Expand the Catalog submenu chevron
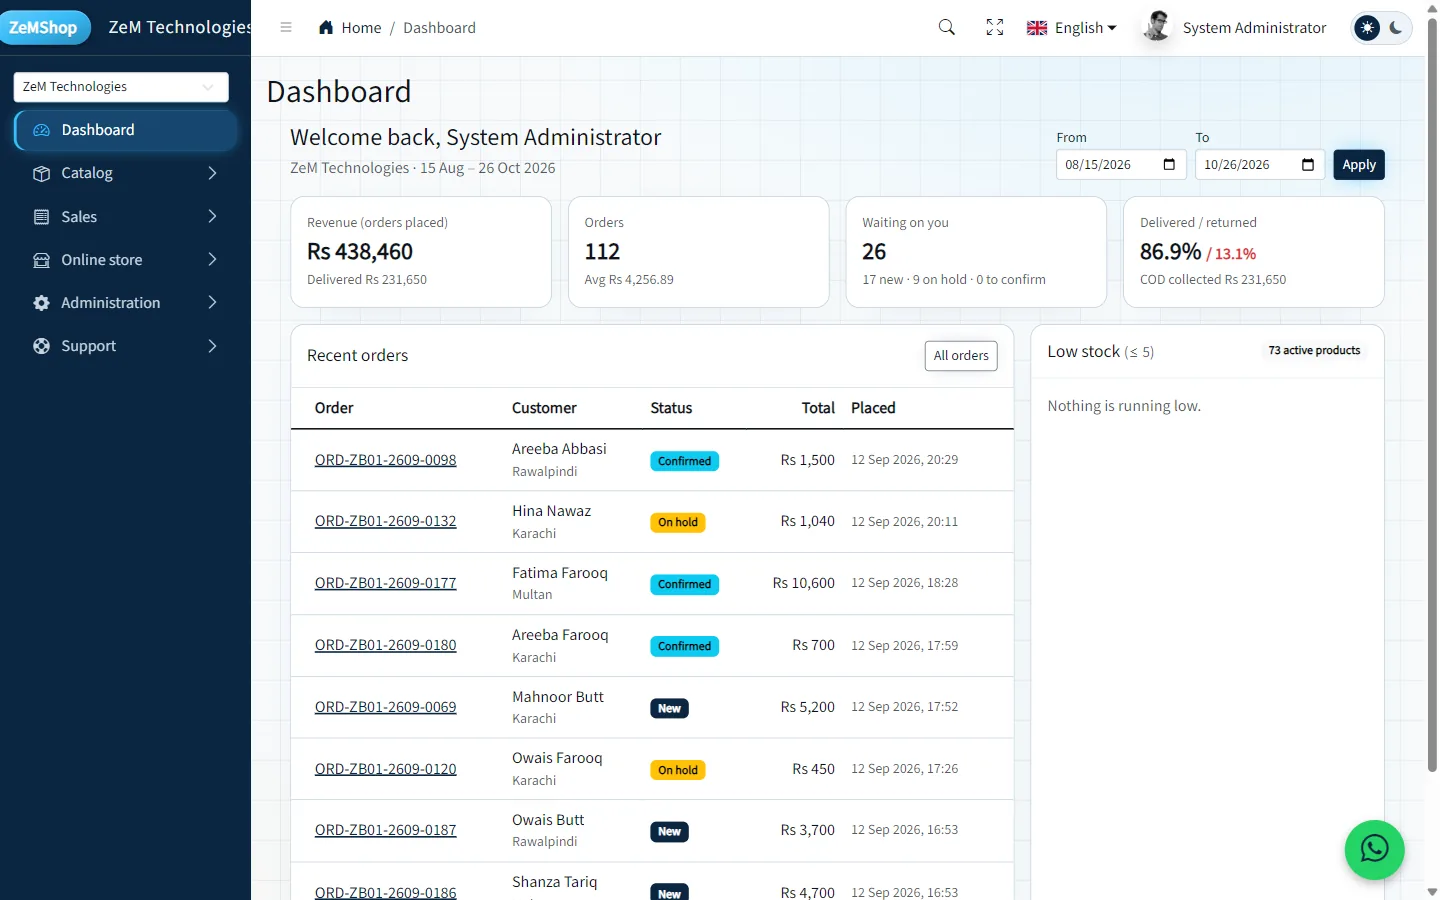The height and width of the screenshot is (900, 1440). point(212,173)
